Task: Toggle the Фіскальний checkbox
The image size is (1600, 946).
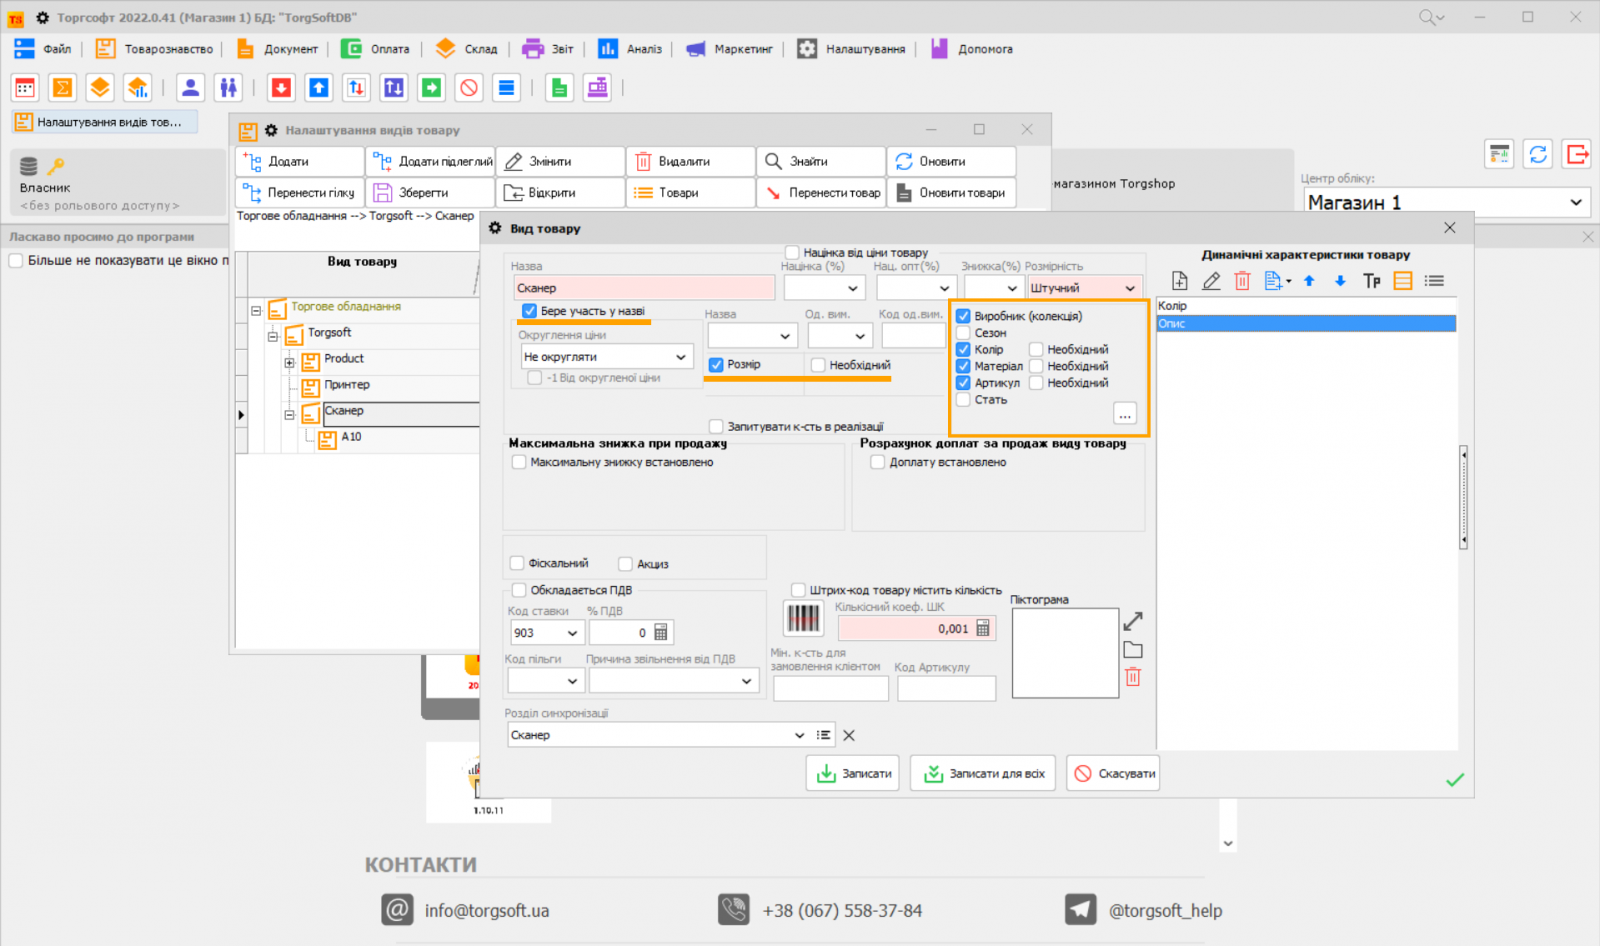Action: pos(517,563)
